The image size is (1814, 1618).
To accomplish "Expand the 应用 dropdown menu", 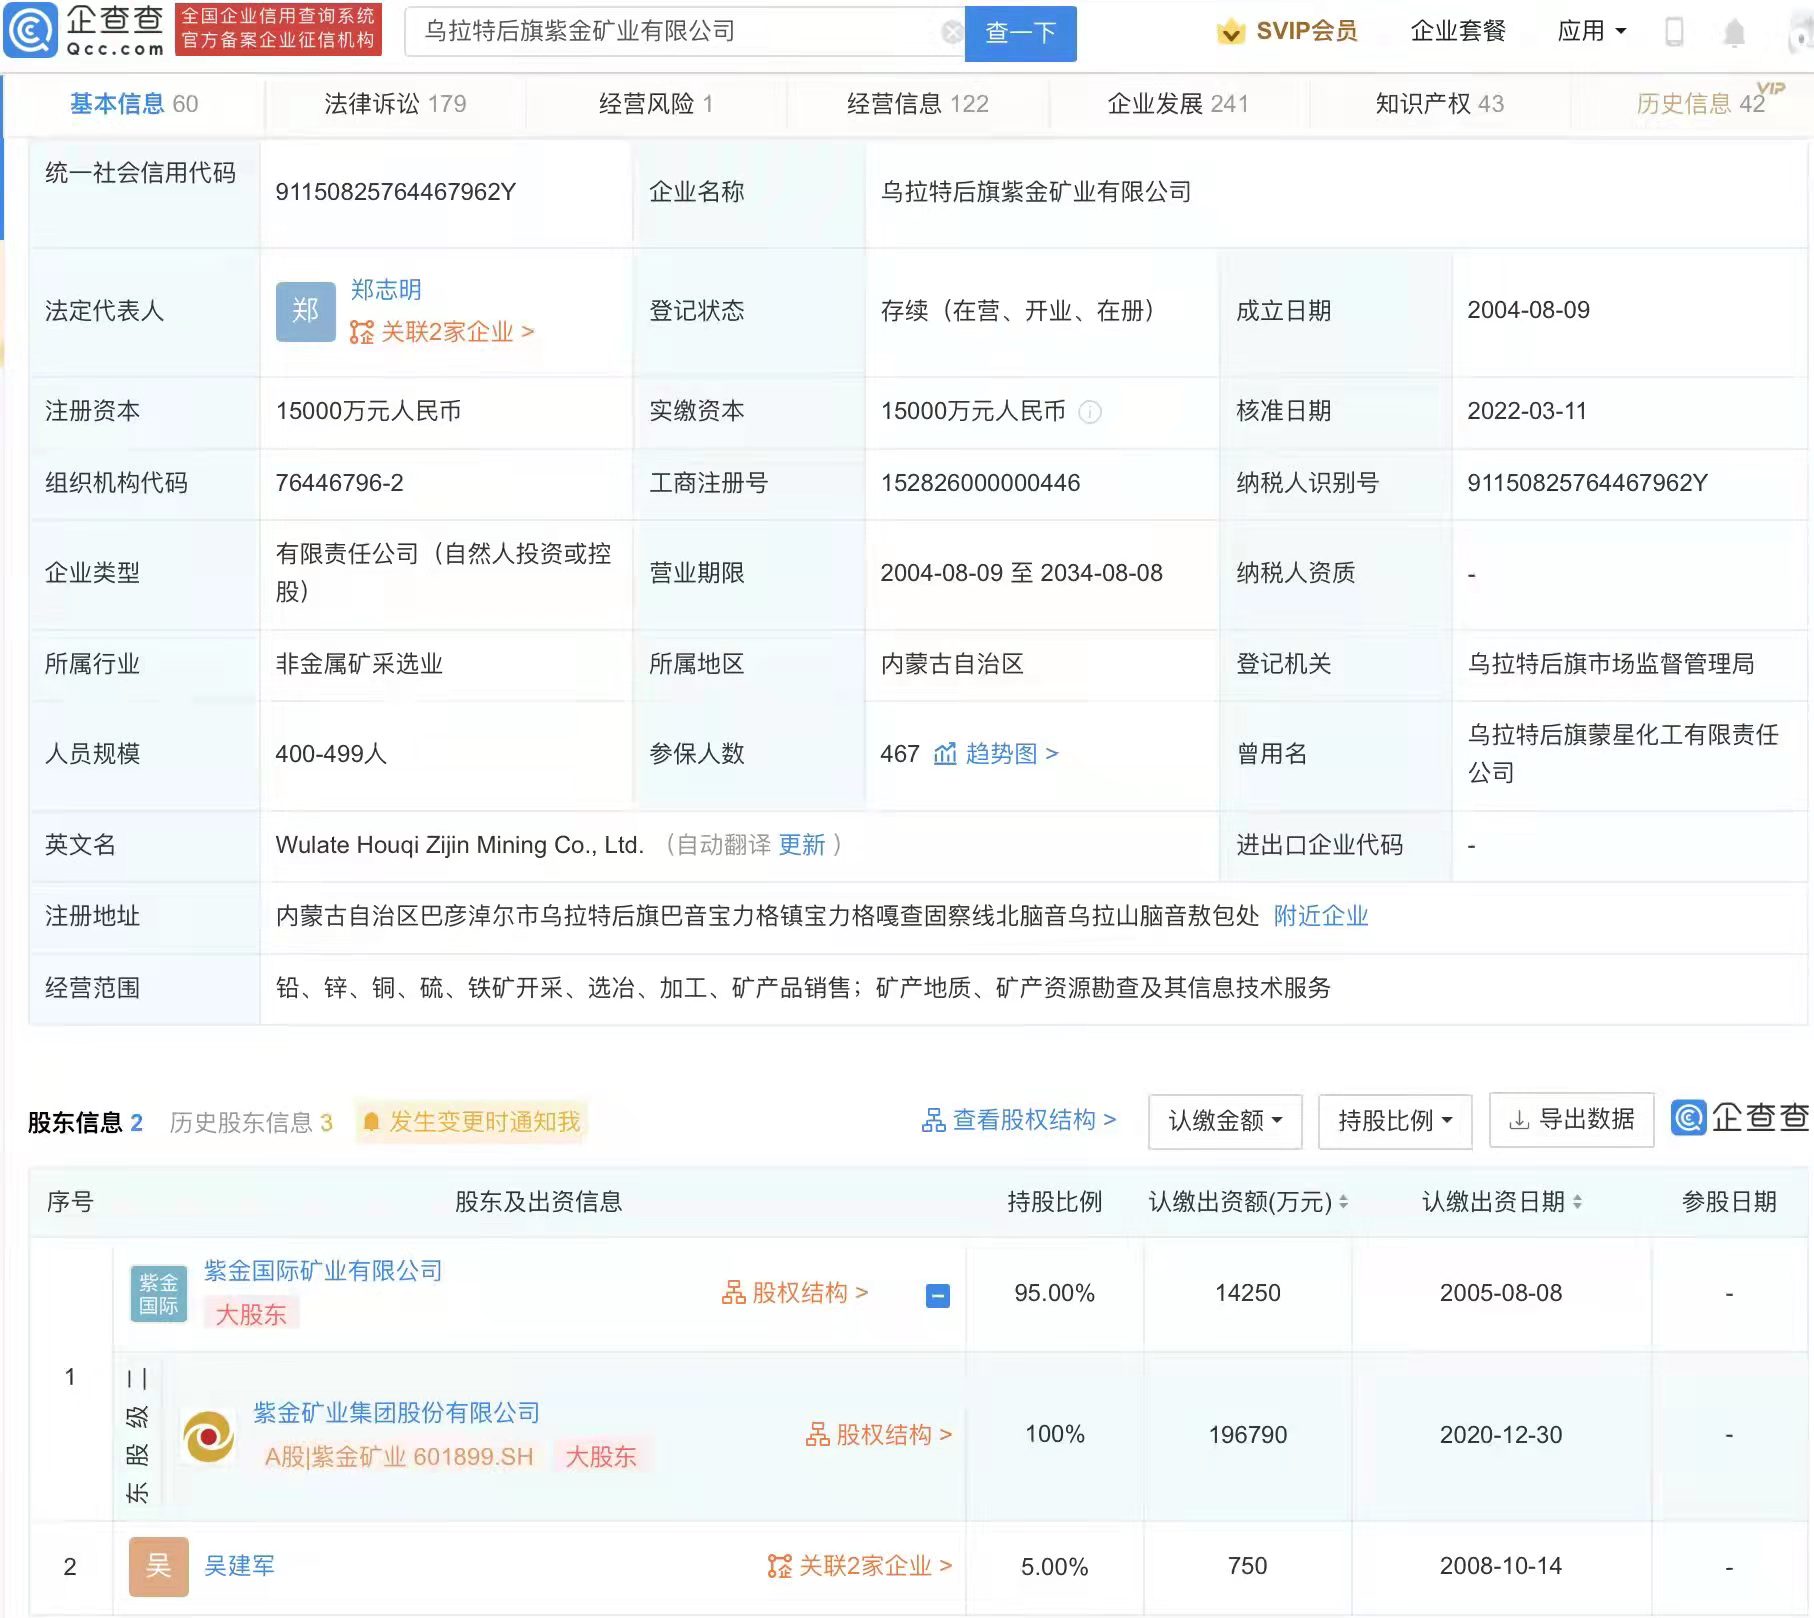I will click(x=1591, y=31).
